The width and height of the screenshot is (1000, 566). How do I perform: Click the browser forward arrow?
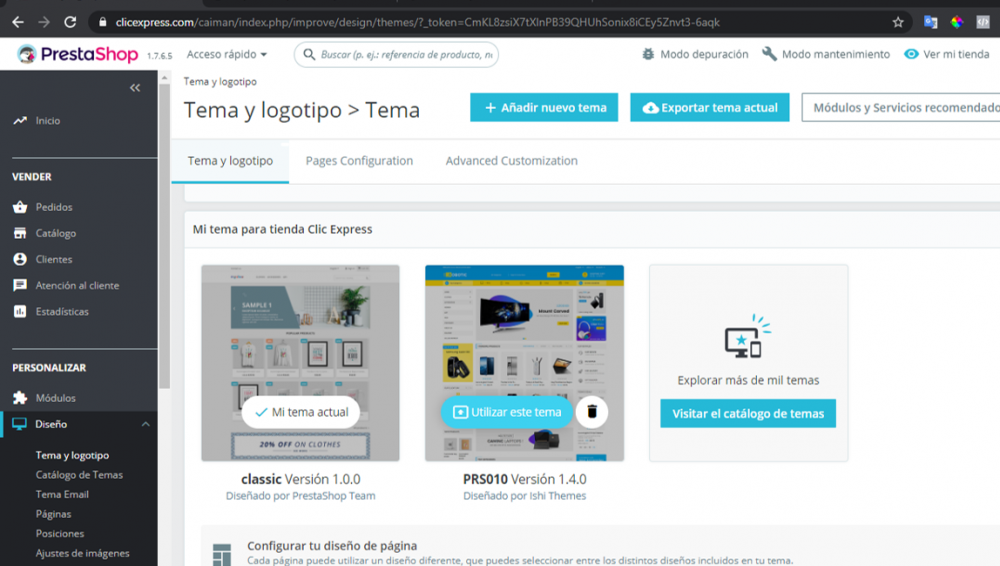tap(44, 22)
